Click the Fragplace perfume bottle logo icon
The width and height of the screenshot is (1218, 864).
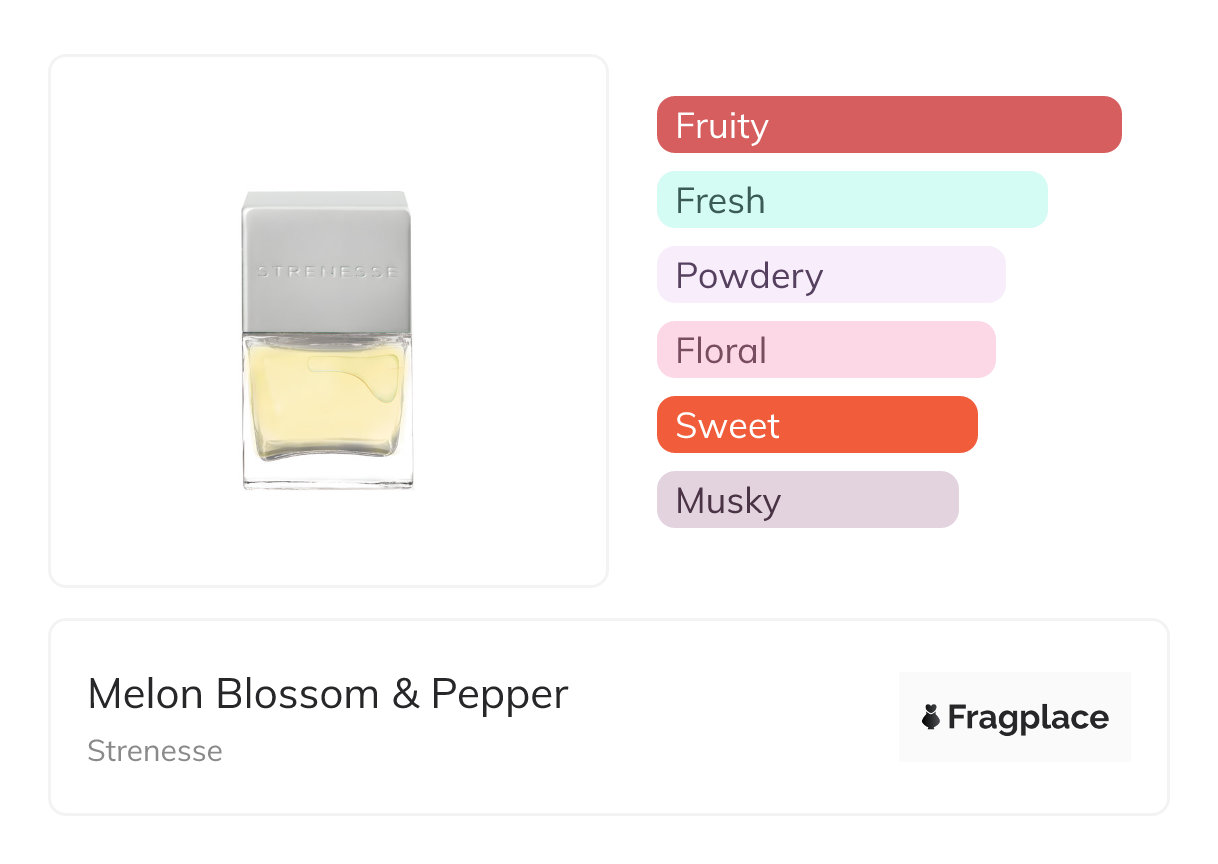931,717
